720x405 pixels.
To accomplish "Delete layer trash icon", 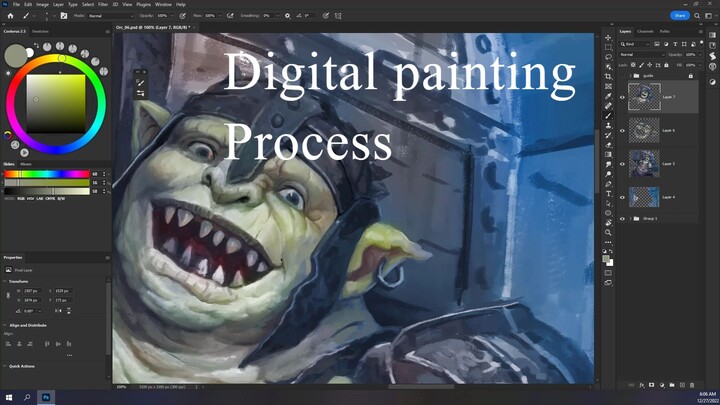I will [x=692, y=385].
